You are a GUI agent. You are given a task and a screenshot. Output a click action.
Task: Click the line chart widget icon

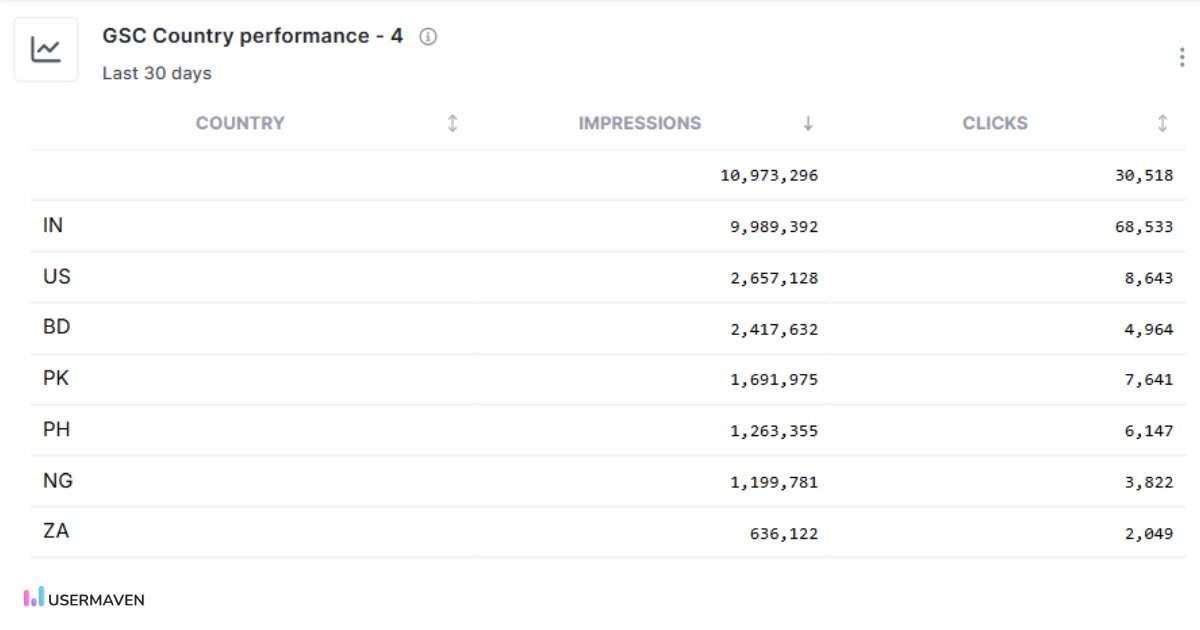(46, 47)
